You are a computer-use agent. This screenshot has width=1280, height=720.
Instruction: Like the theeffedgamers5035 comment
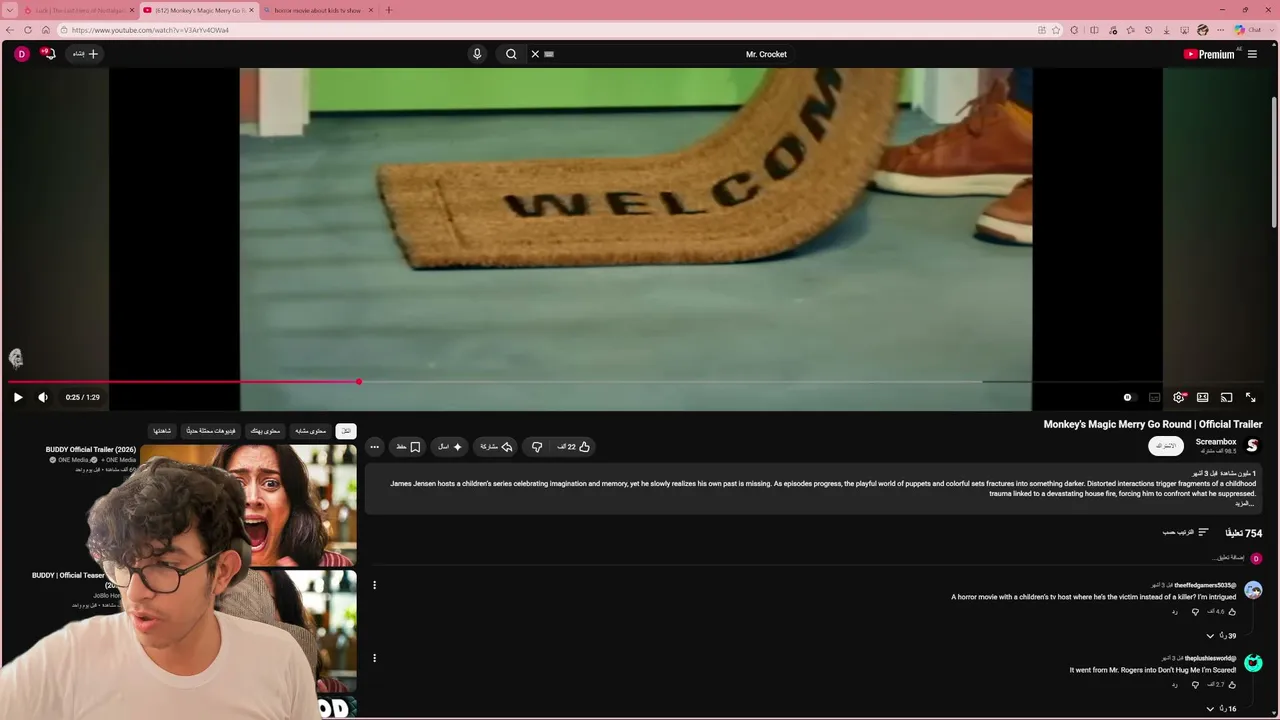coord(1232,612)
